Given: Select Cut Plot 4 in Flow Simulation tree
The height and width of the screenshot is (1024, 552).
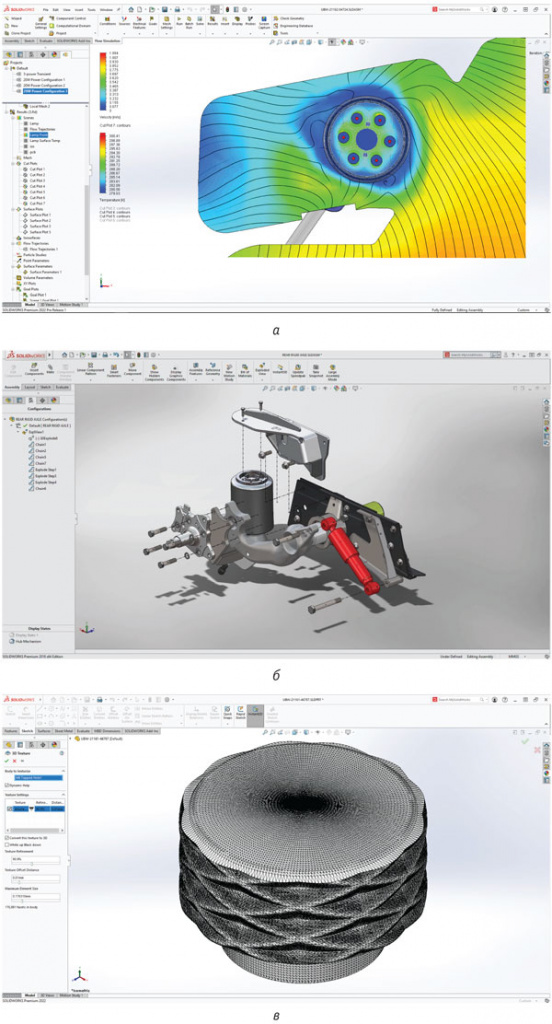Looking at the screenshot, I should click(37, 186).
